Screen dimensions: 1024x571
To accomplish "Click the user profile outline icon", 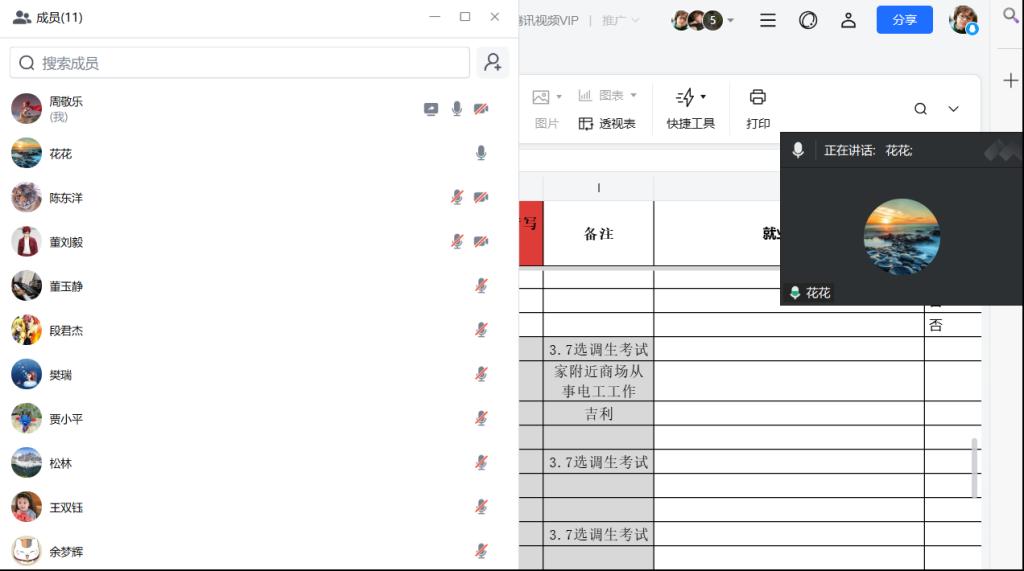I will pyautogui.click(x=848, y=20).
